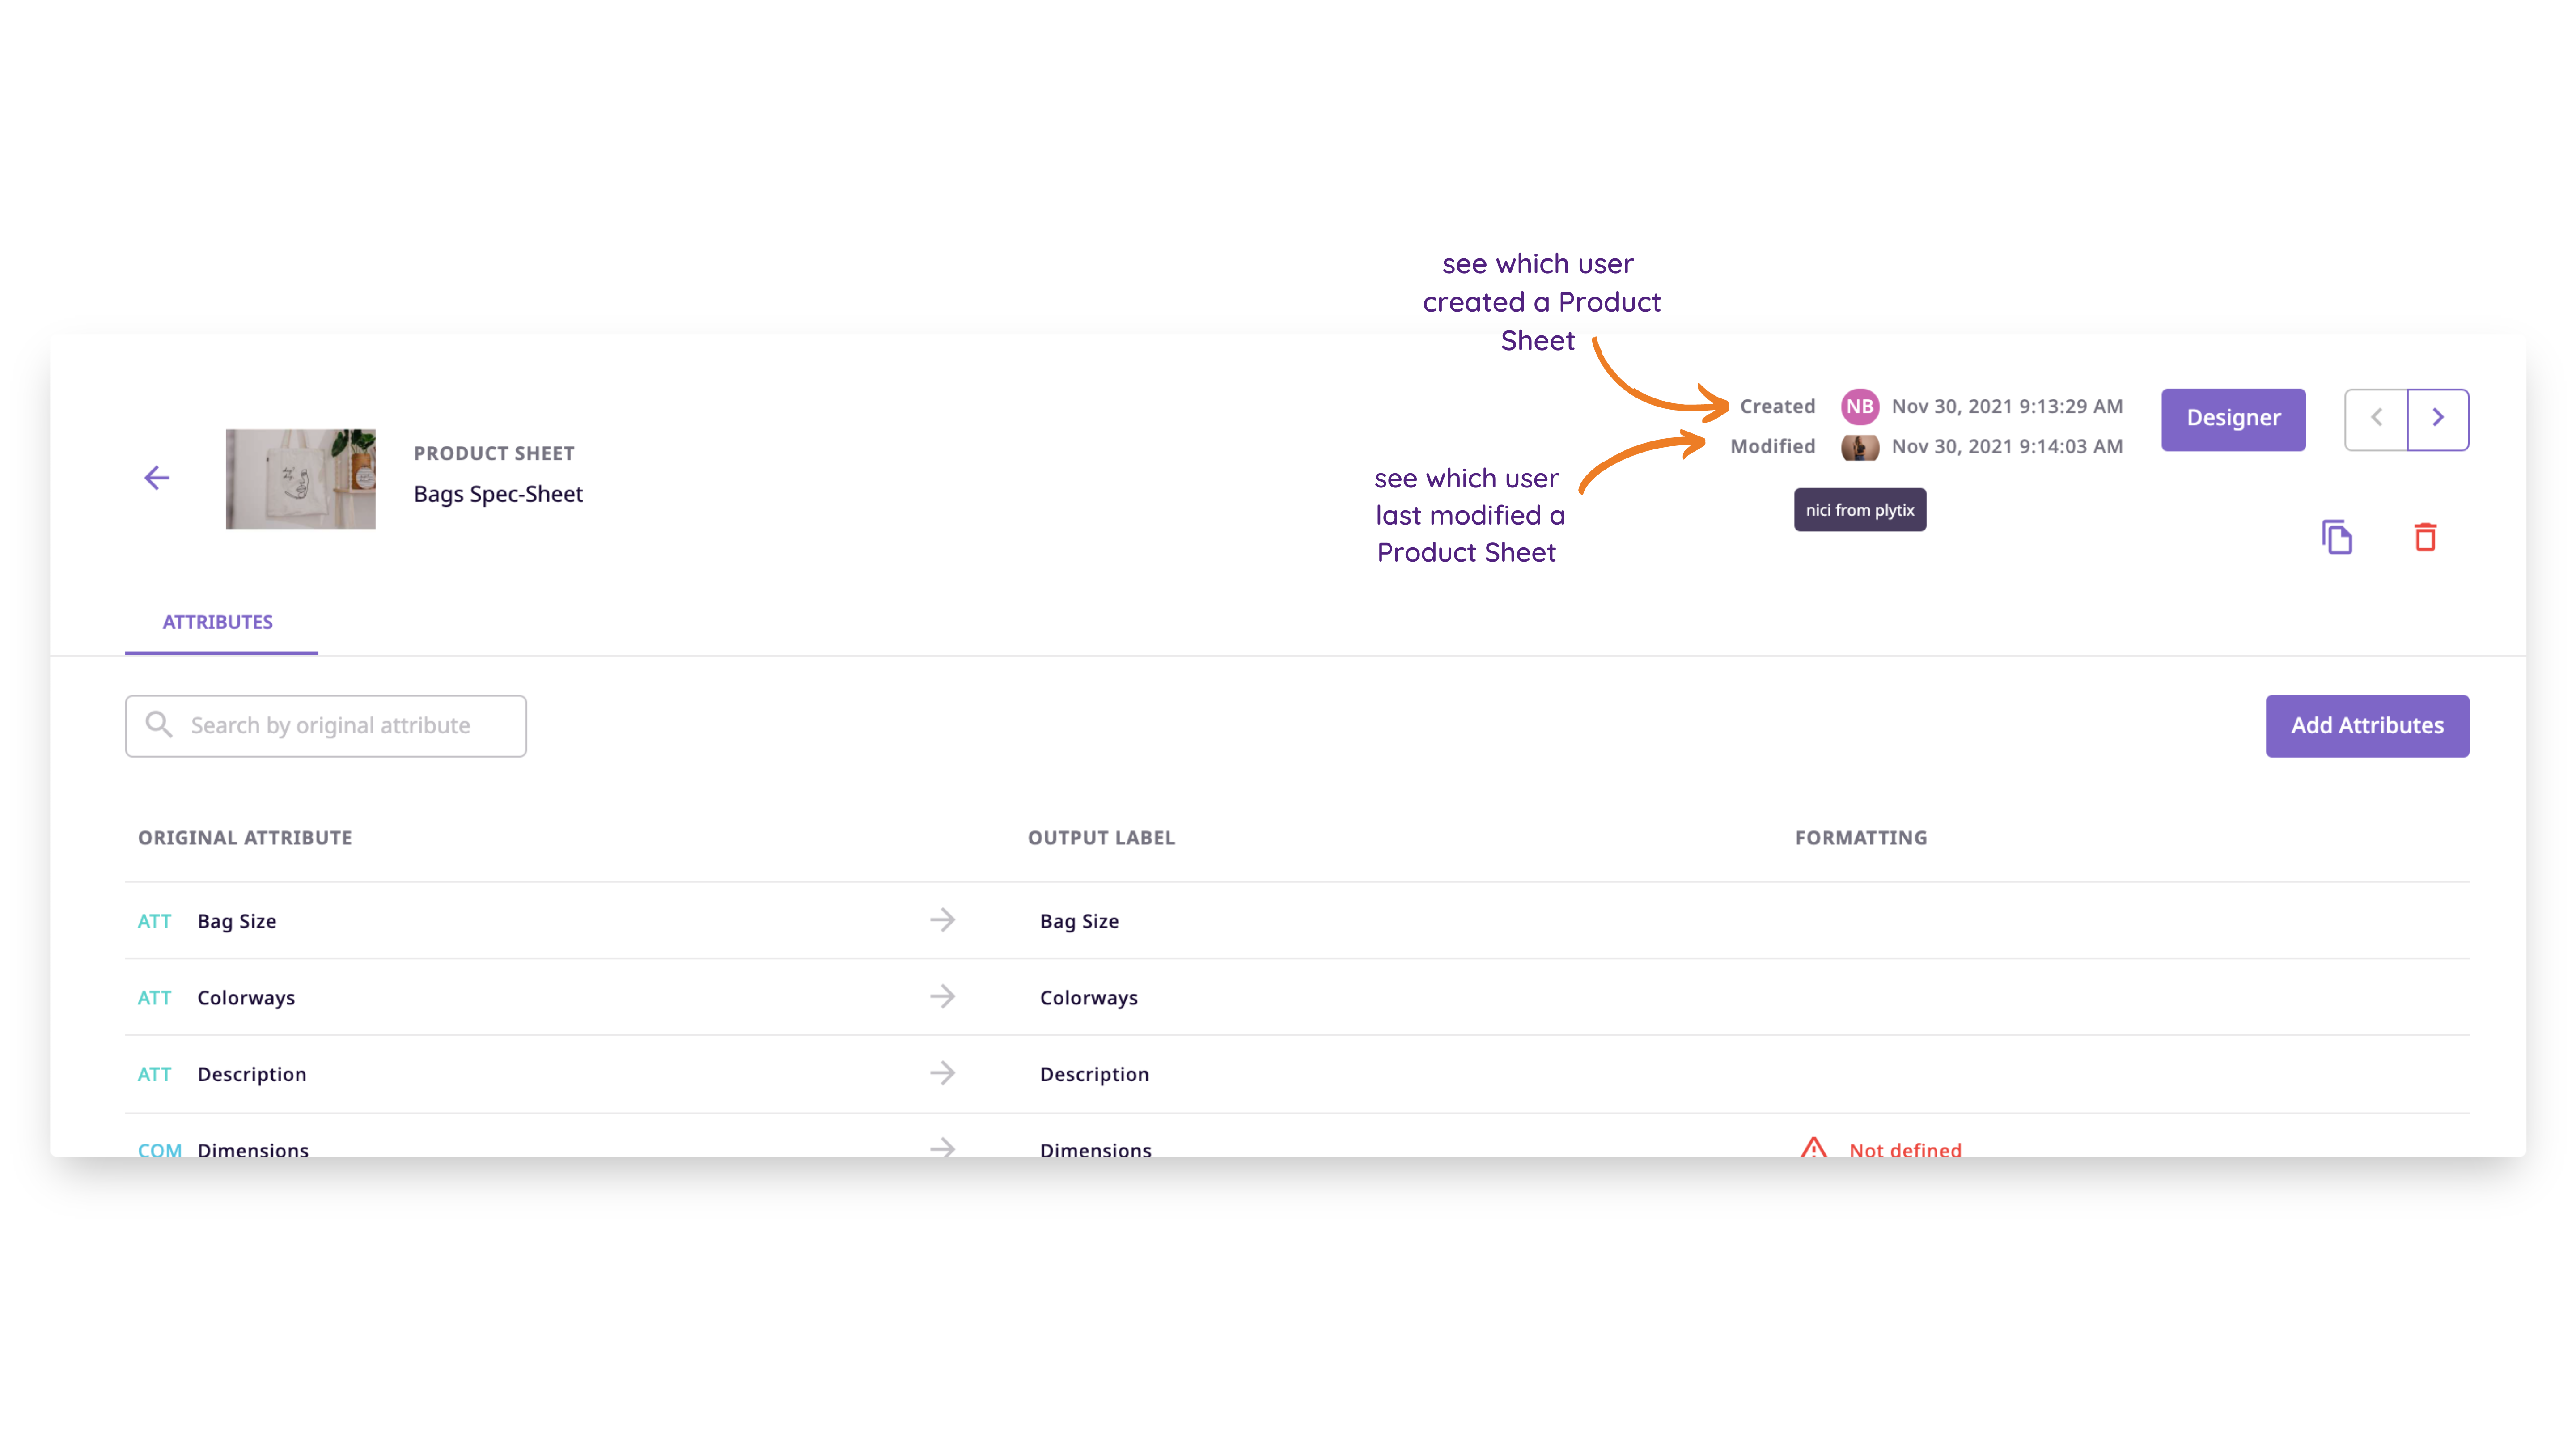2576x1449 pixels.
Task: Open the Designer button
Action: 2233,419
